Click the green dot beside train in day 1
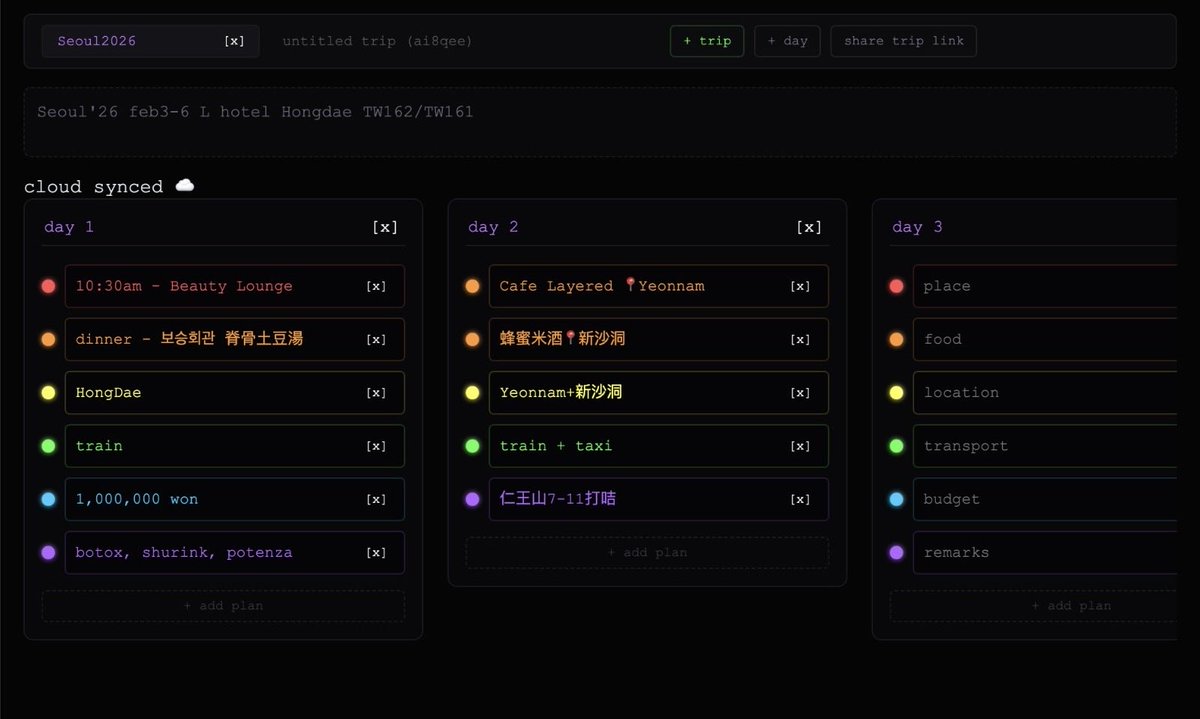The width and height of the screenshot is (1200, 719). click(x=48, y=446)
